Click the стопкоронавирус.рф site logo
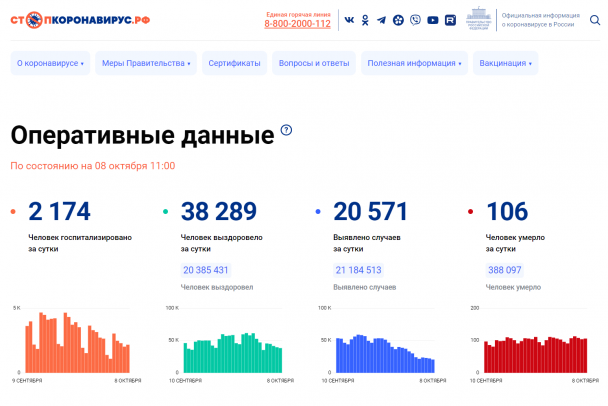Image resolution: width=608 pixels, height=406 pixels. point(80,19)
